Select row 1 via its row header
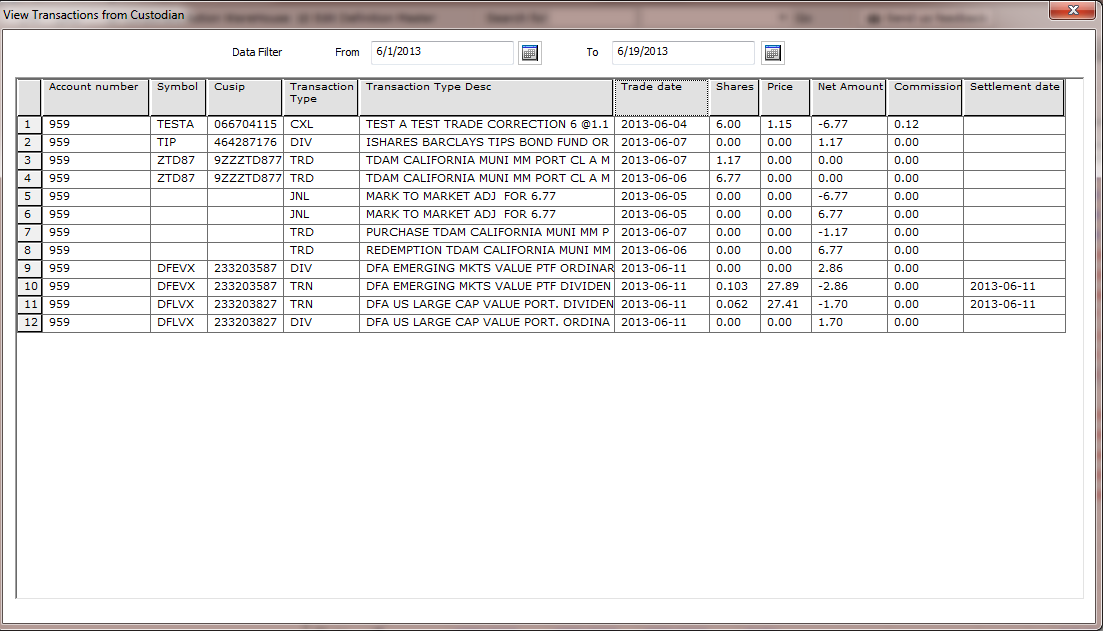The width and height of the screenshot is (1103, 631). (x=29, y=125)
